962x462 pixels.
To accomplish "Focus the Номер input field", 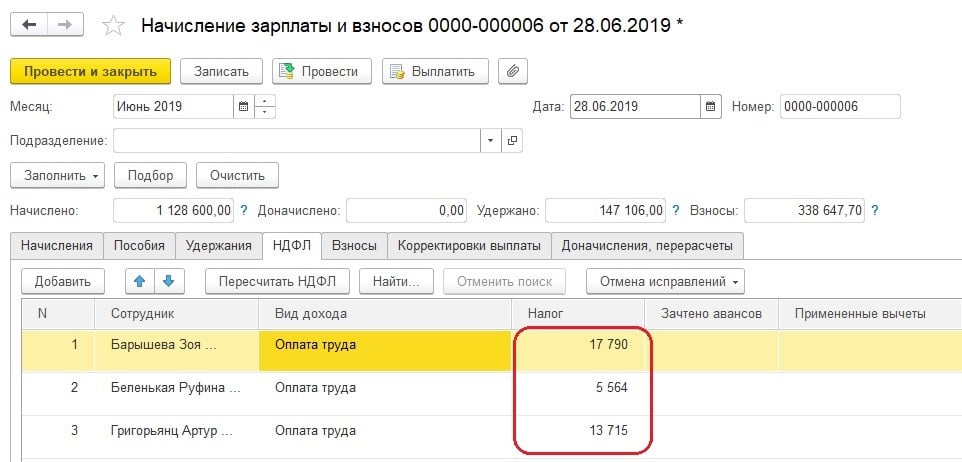I will tap(841, 106).
